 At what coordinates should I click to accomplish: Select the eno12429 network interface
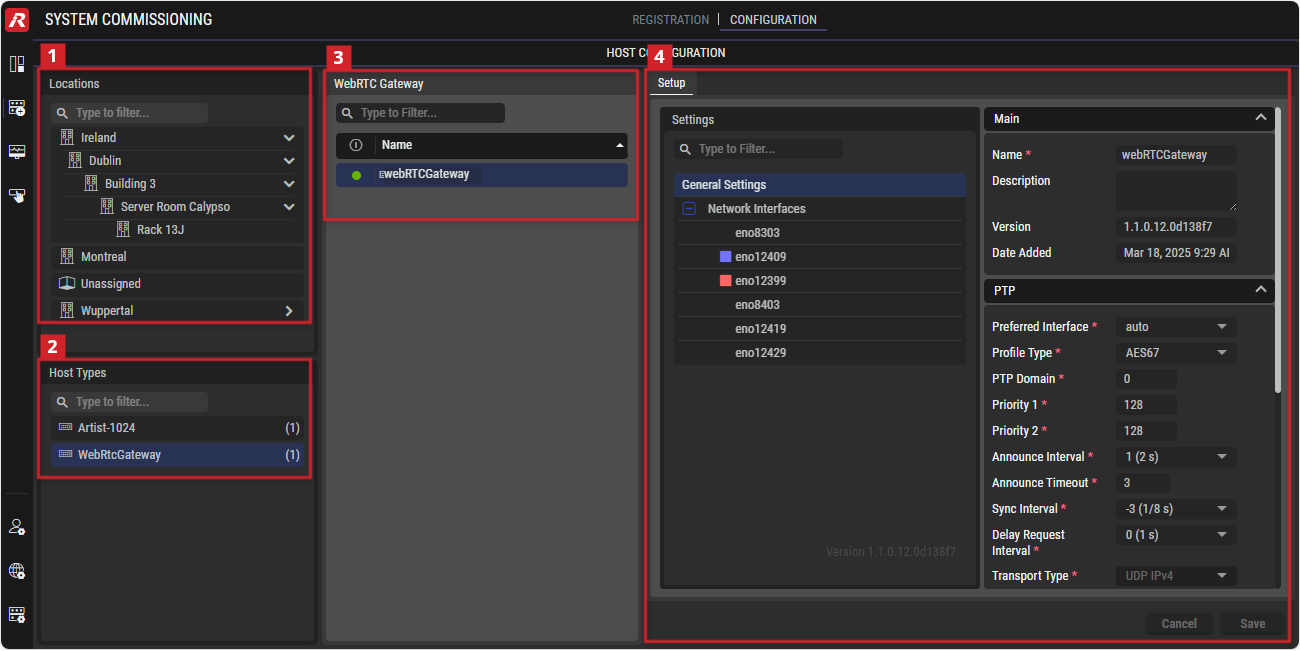820,353
